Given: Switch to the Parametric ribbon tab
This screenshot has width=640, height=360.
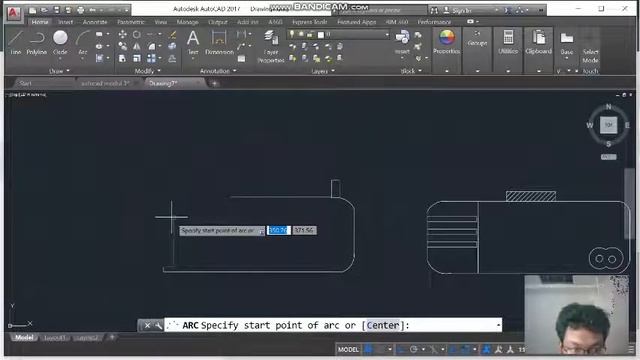Looking at the screenshot, I should [131, 22].
